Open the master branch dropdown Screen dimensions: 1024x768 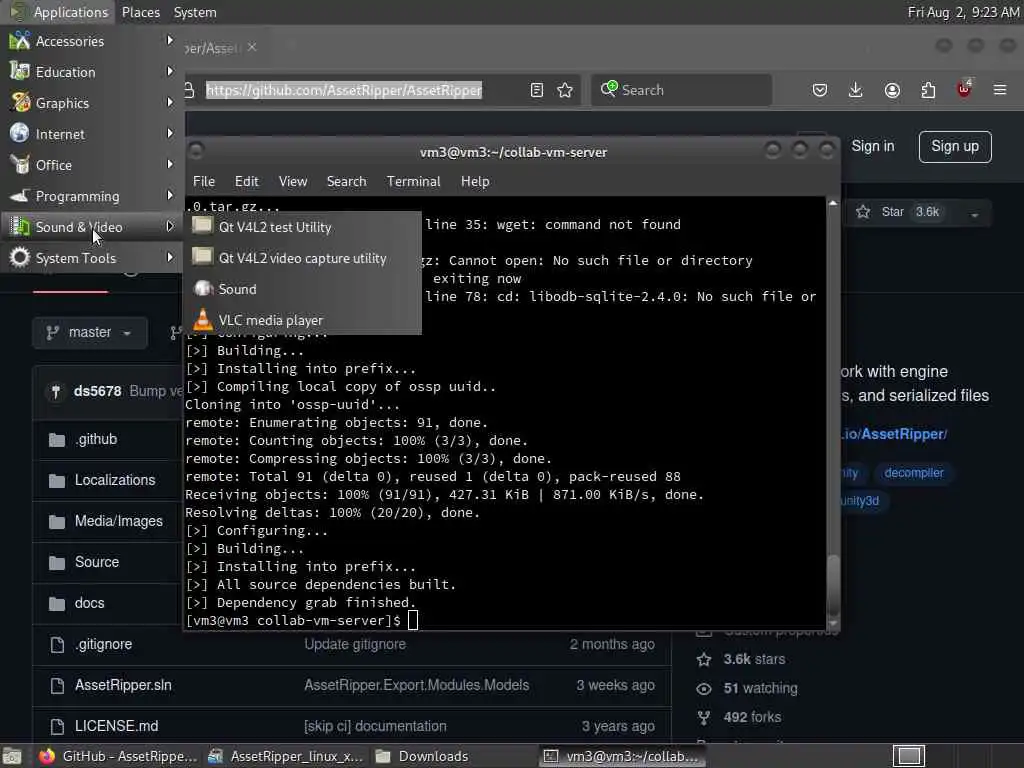tap(89, 332)
